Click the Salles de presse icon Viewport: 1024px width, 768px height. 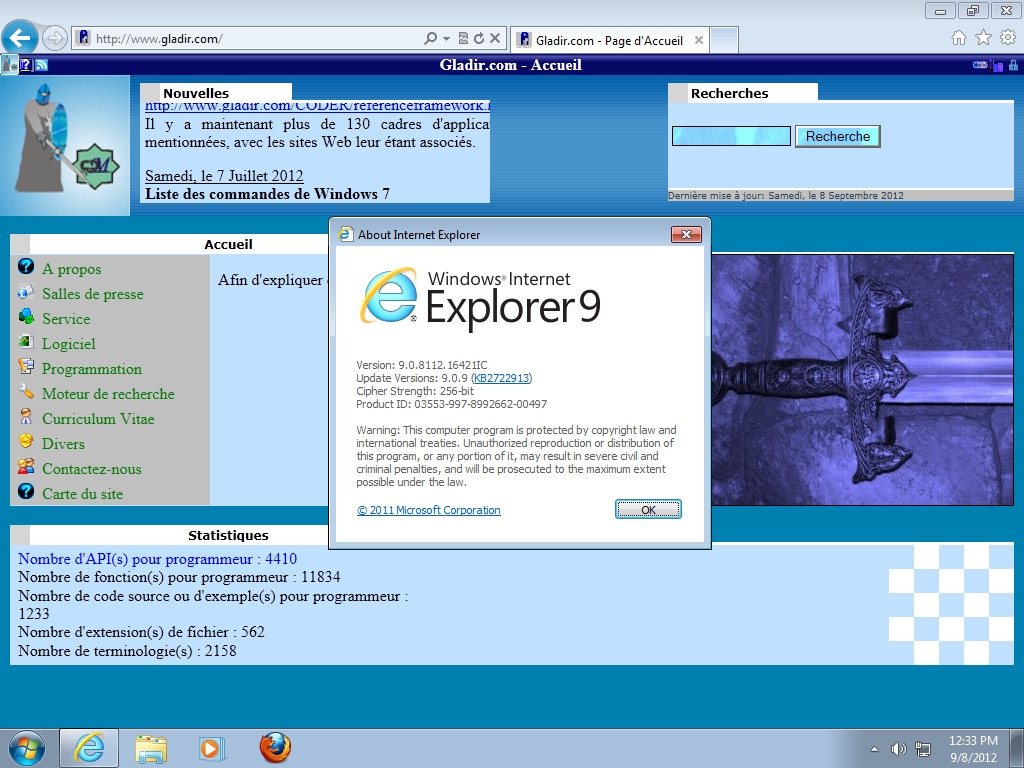(x=26, y=291)
